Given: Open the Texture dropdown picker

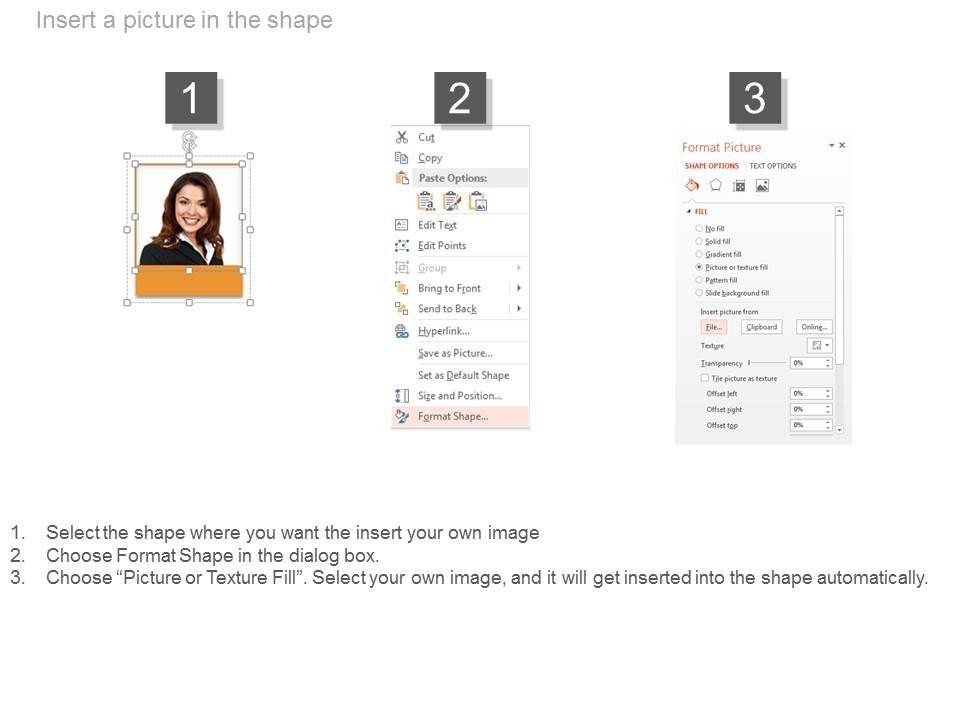Looking at the screenshot, I should [820, 345].
